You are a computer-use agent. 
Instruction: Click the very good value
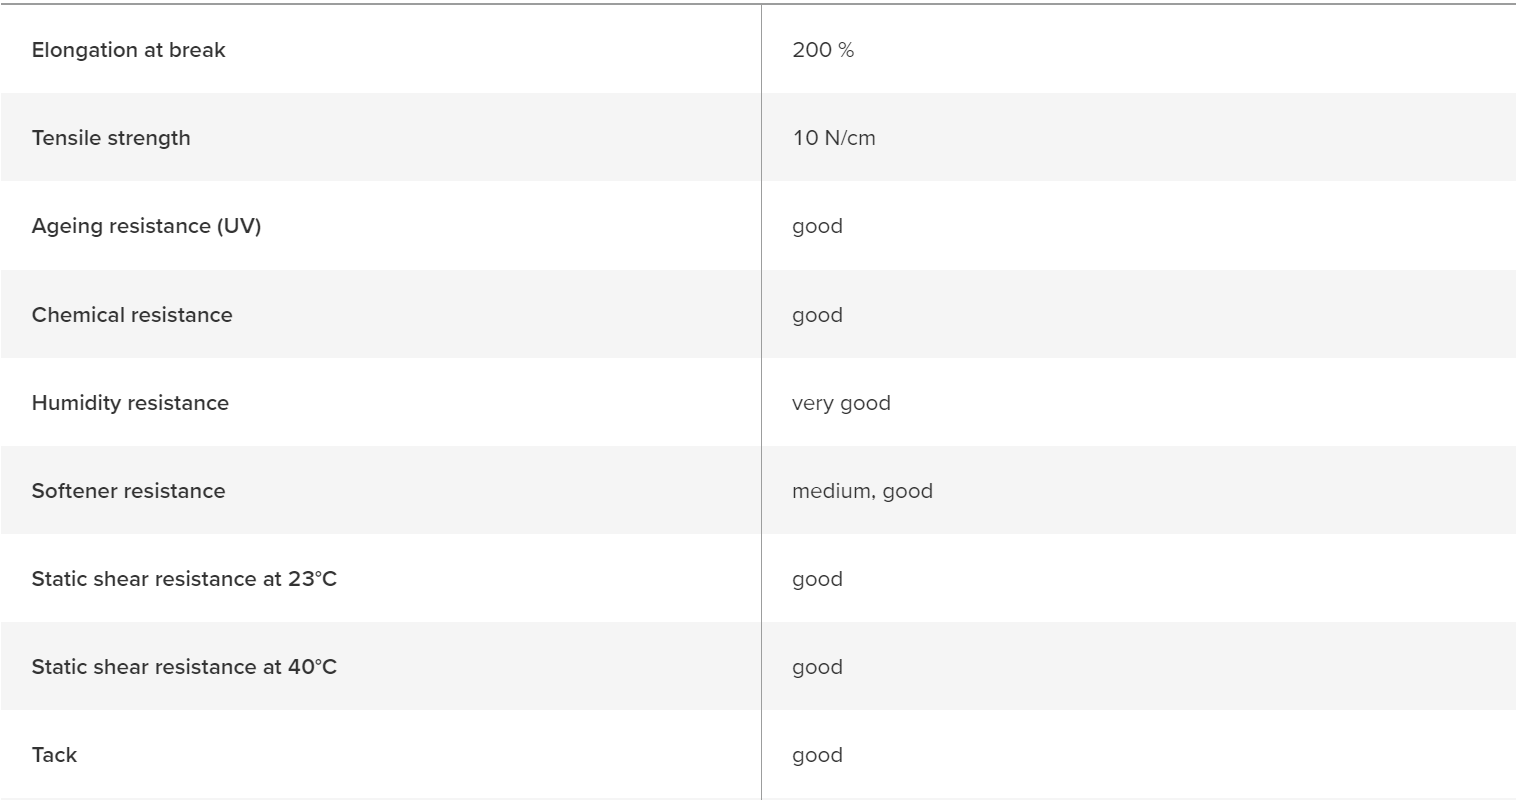click(x=841, y=403)
